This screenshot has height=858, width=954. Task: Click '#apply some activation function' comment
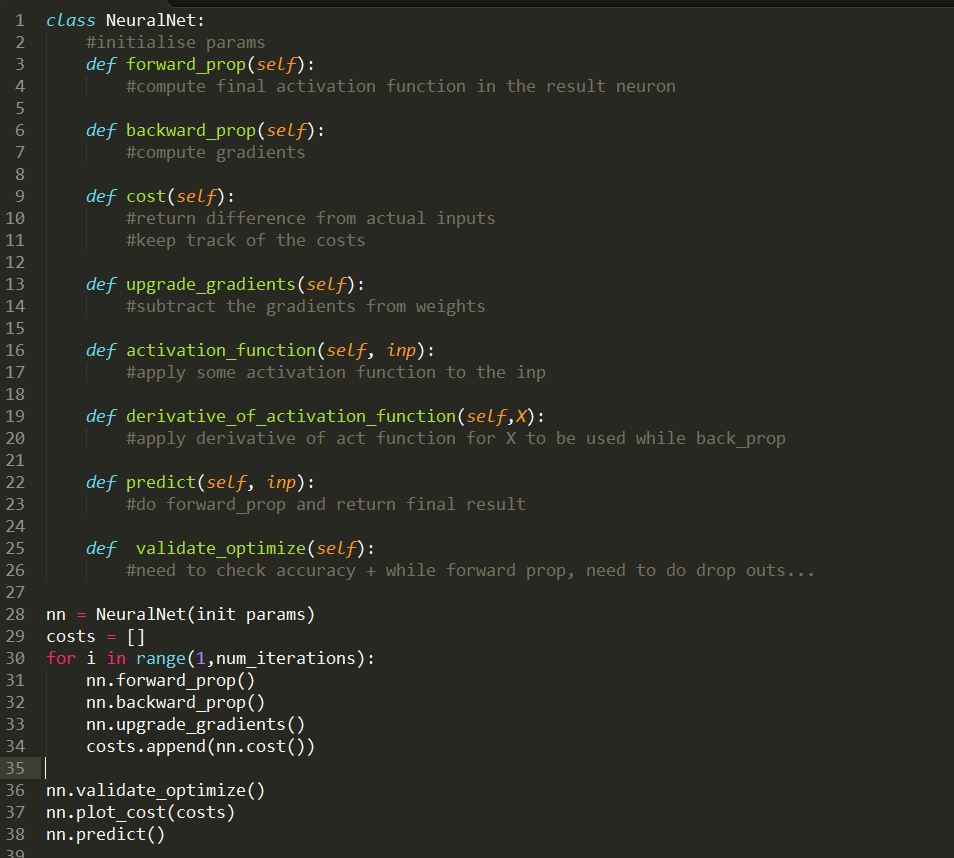pos(335,372)
